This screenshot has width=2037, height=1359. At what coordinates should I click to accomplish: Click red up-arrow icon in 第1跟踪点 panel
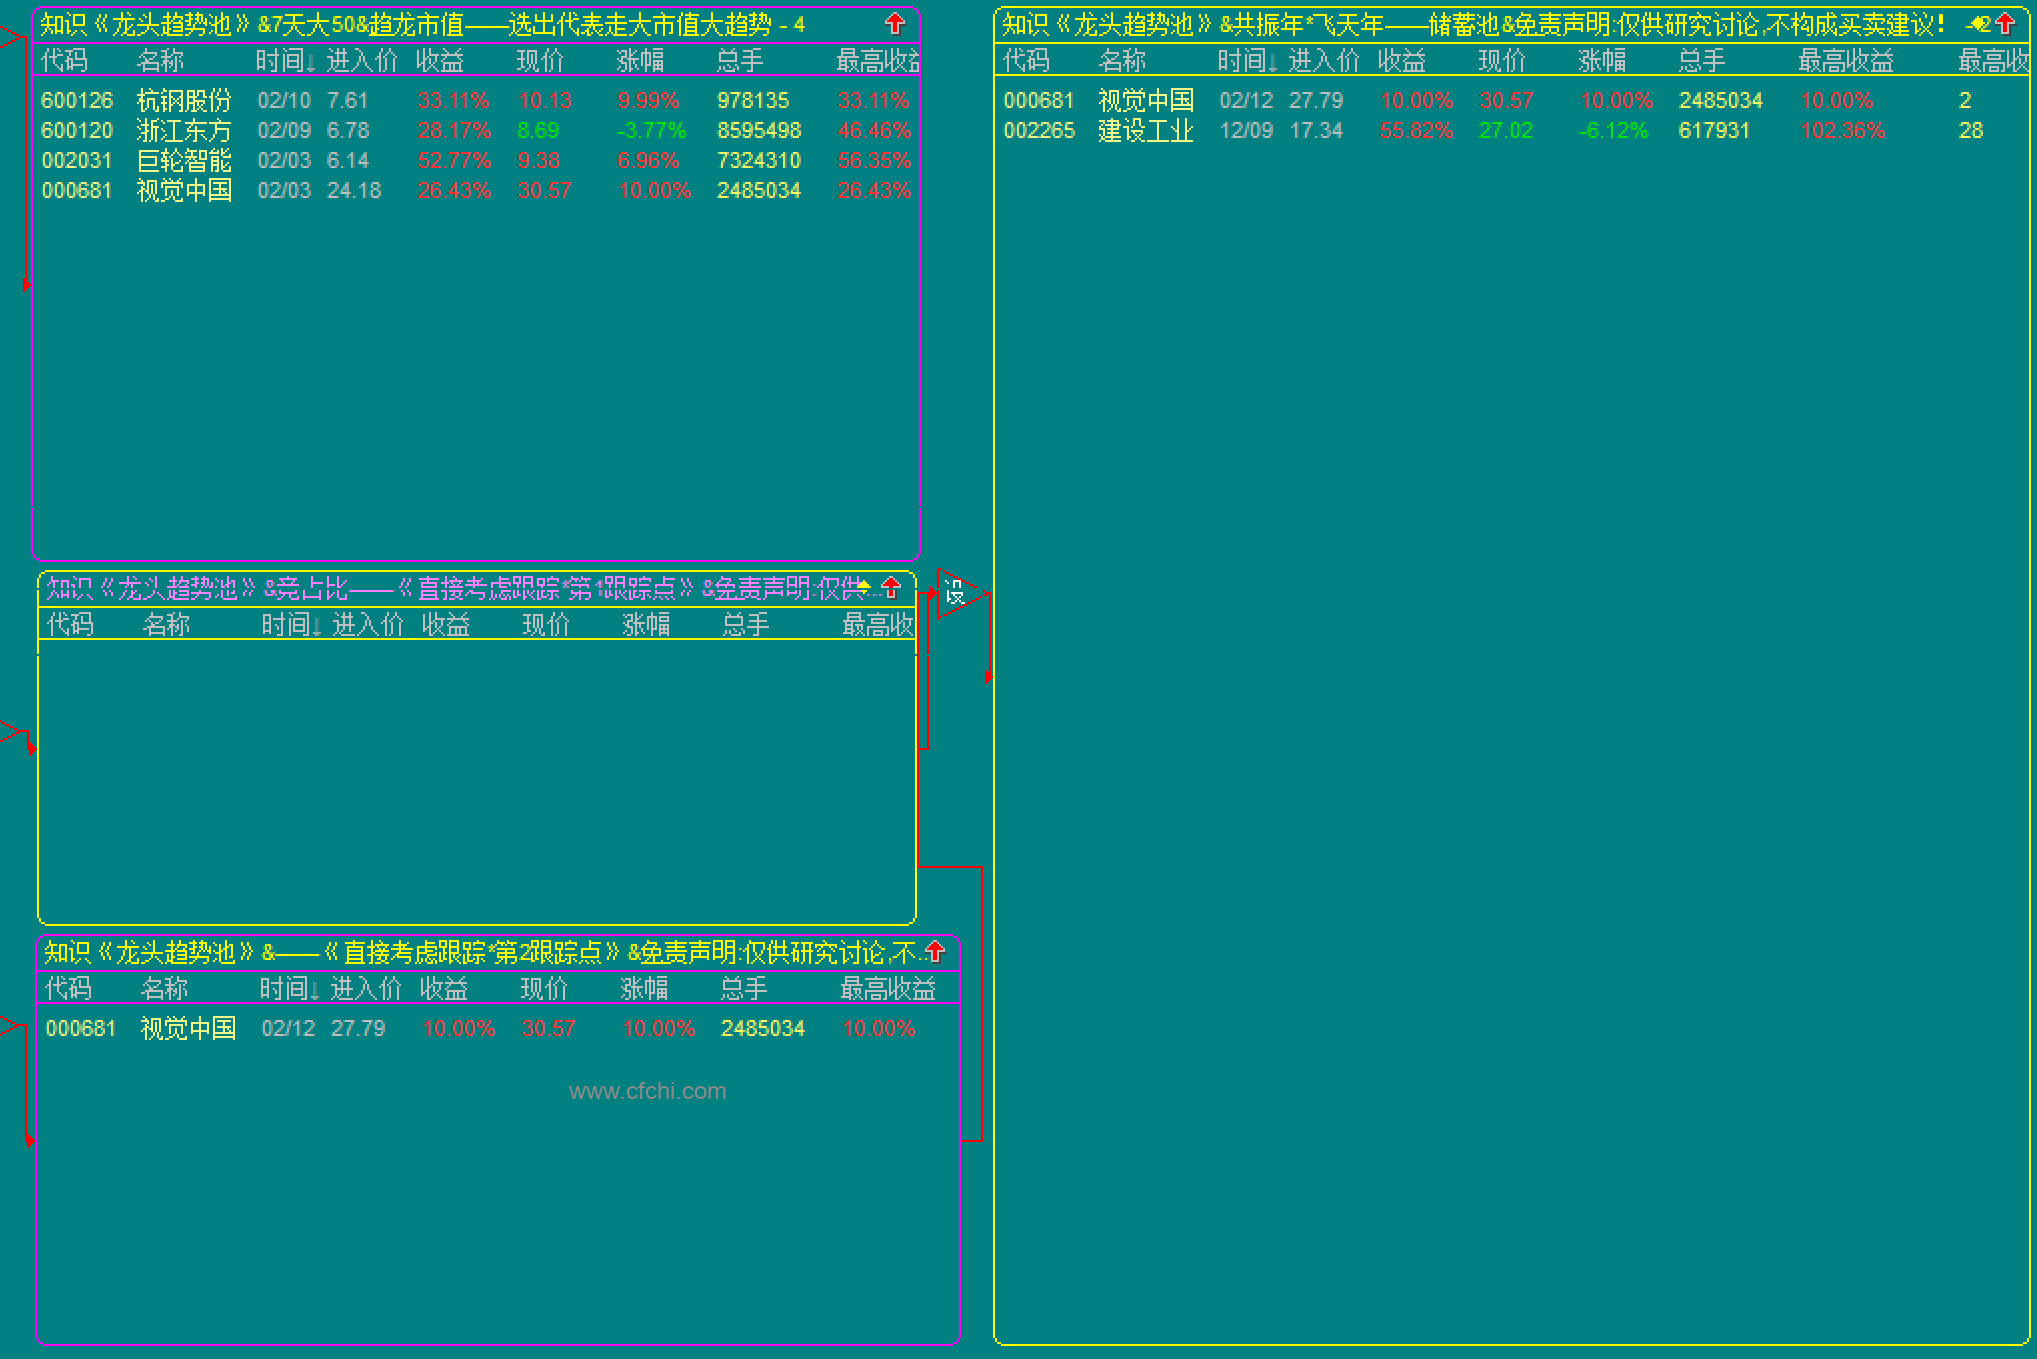[x=891, y=588]
